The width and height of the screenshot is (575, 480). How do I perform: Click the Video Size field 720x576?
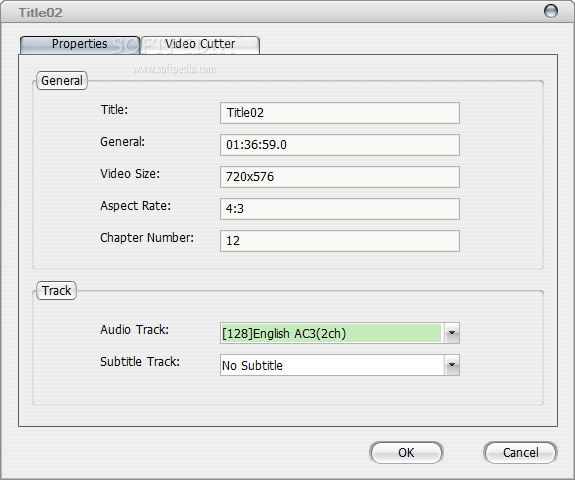(x=340, y=177)
